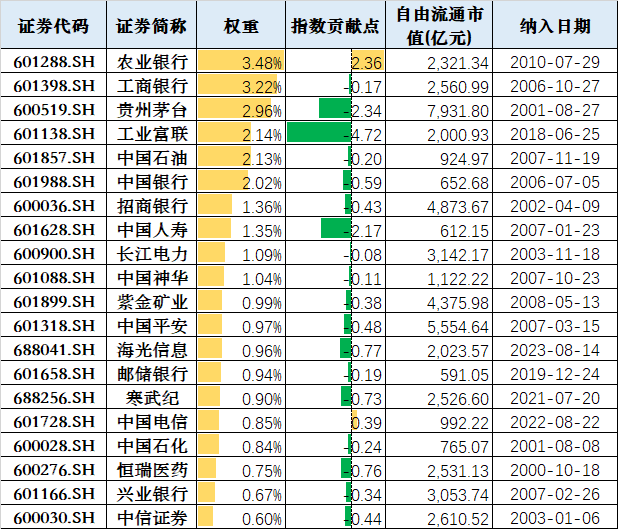
Task: Select cell with code 601288.SH
Action: tap(53, 61)
